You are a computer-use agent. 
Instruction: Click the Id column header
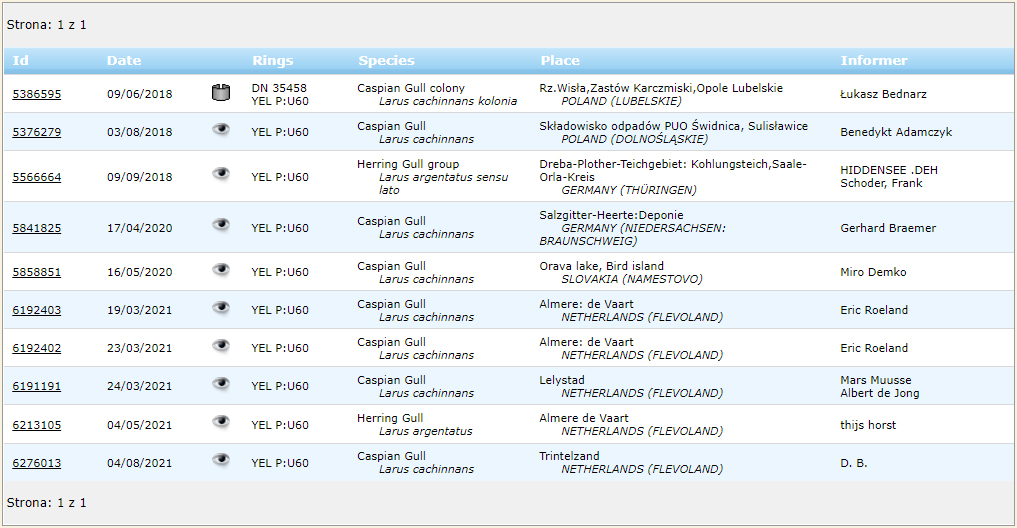point(20,61)
